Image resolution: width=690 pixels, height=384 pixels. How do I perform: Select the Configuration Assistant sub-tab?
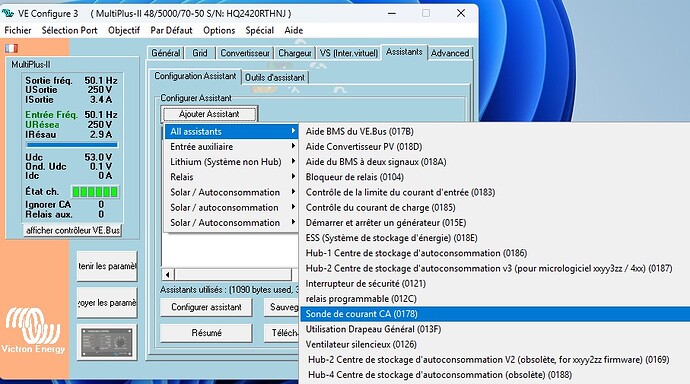coord(195,76)
